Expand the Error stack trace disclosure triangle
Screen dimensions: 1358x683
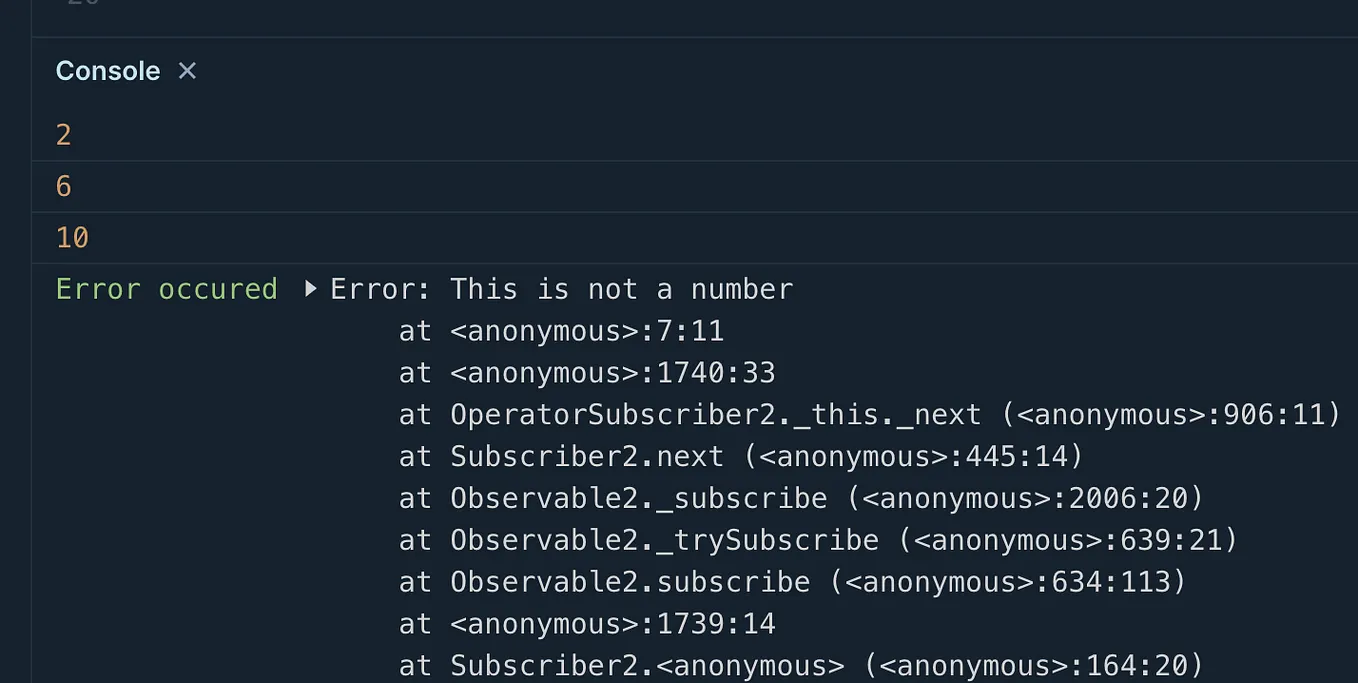(310, 289)
